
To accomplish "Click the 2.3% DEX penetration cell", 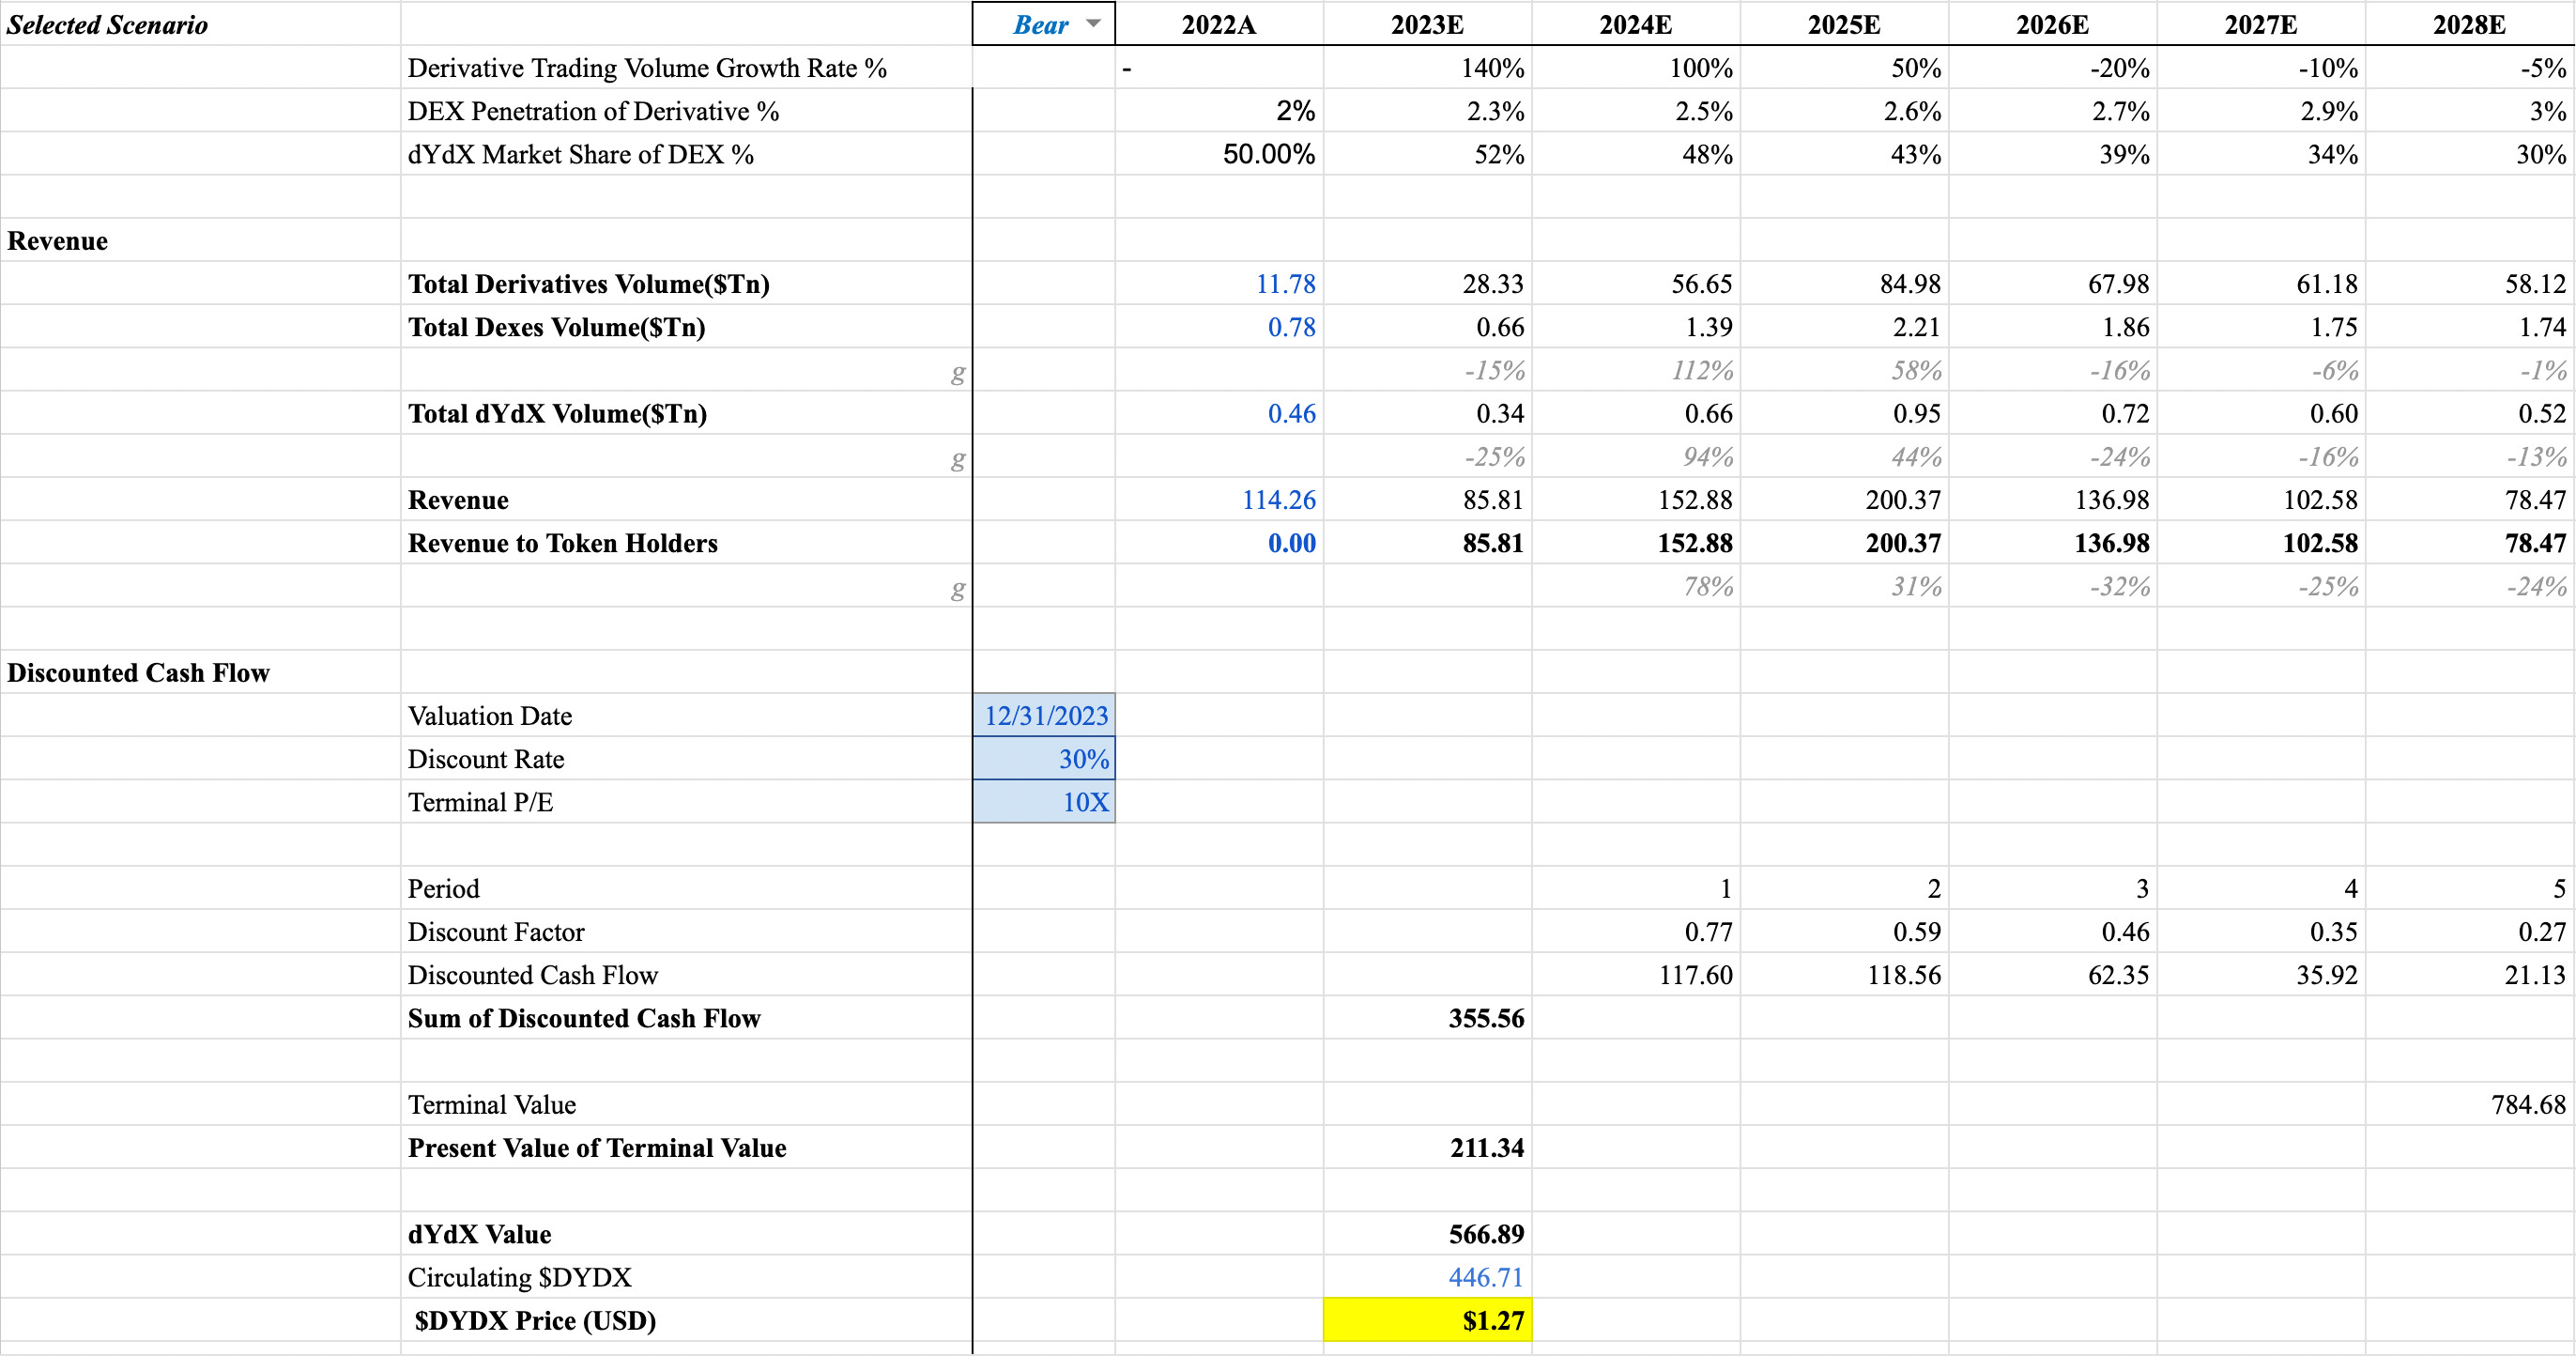I will [1427, 111].
